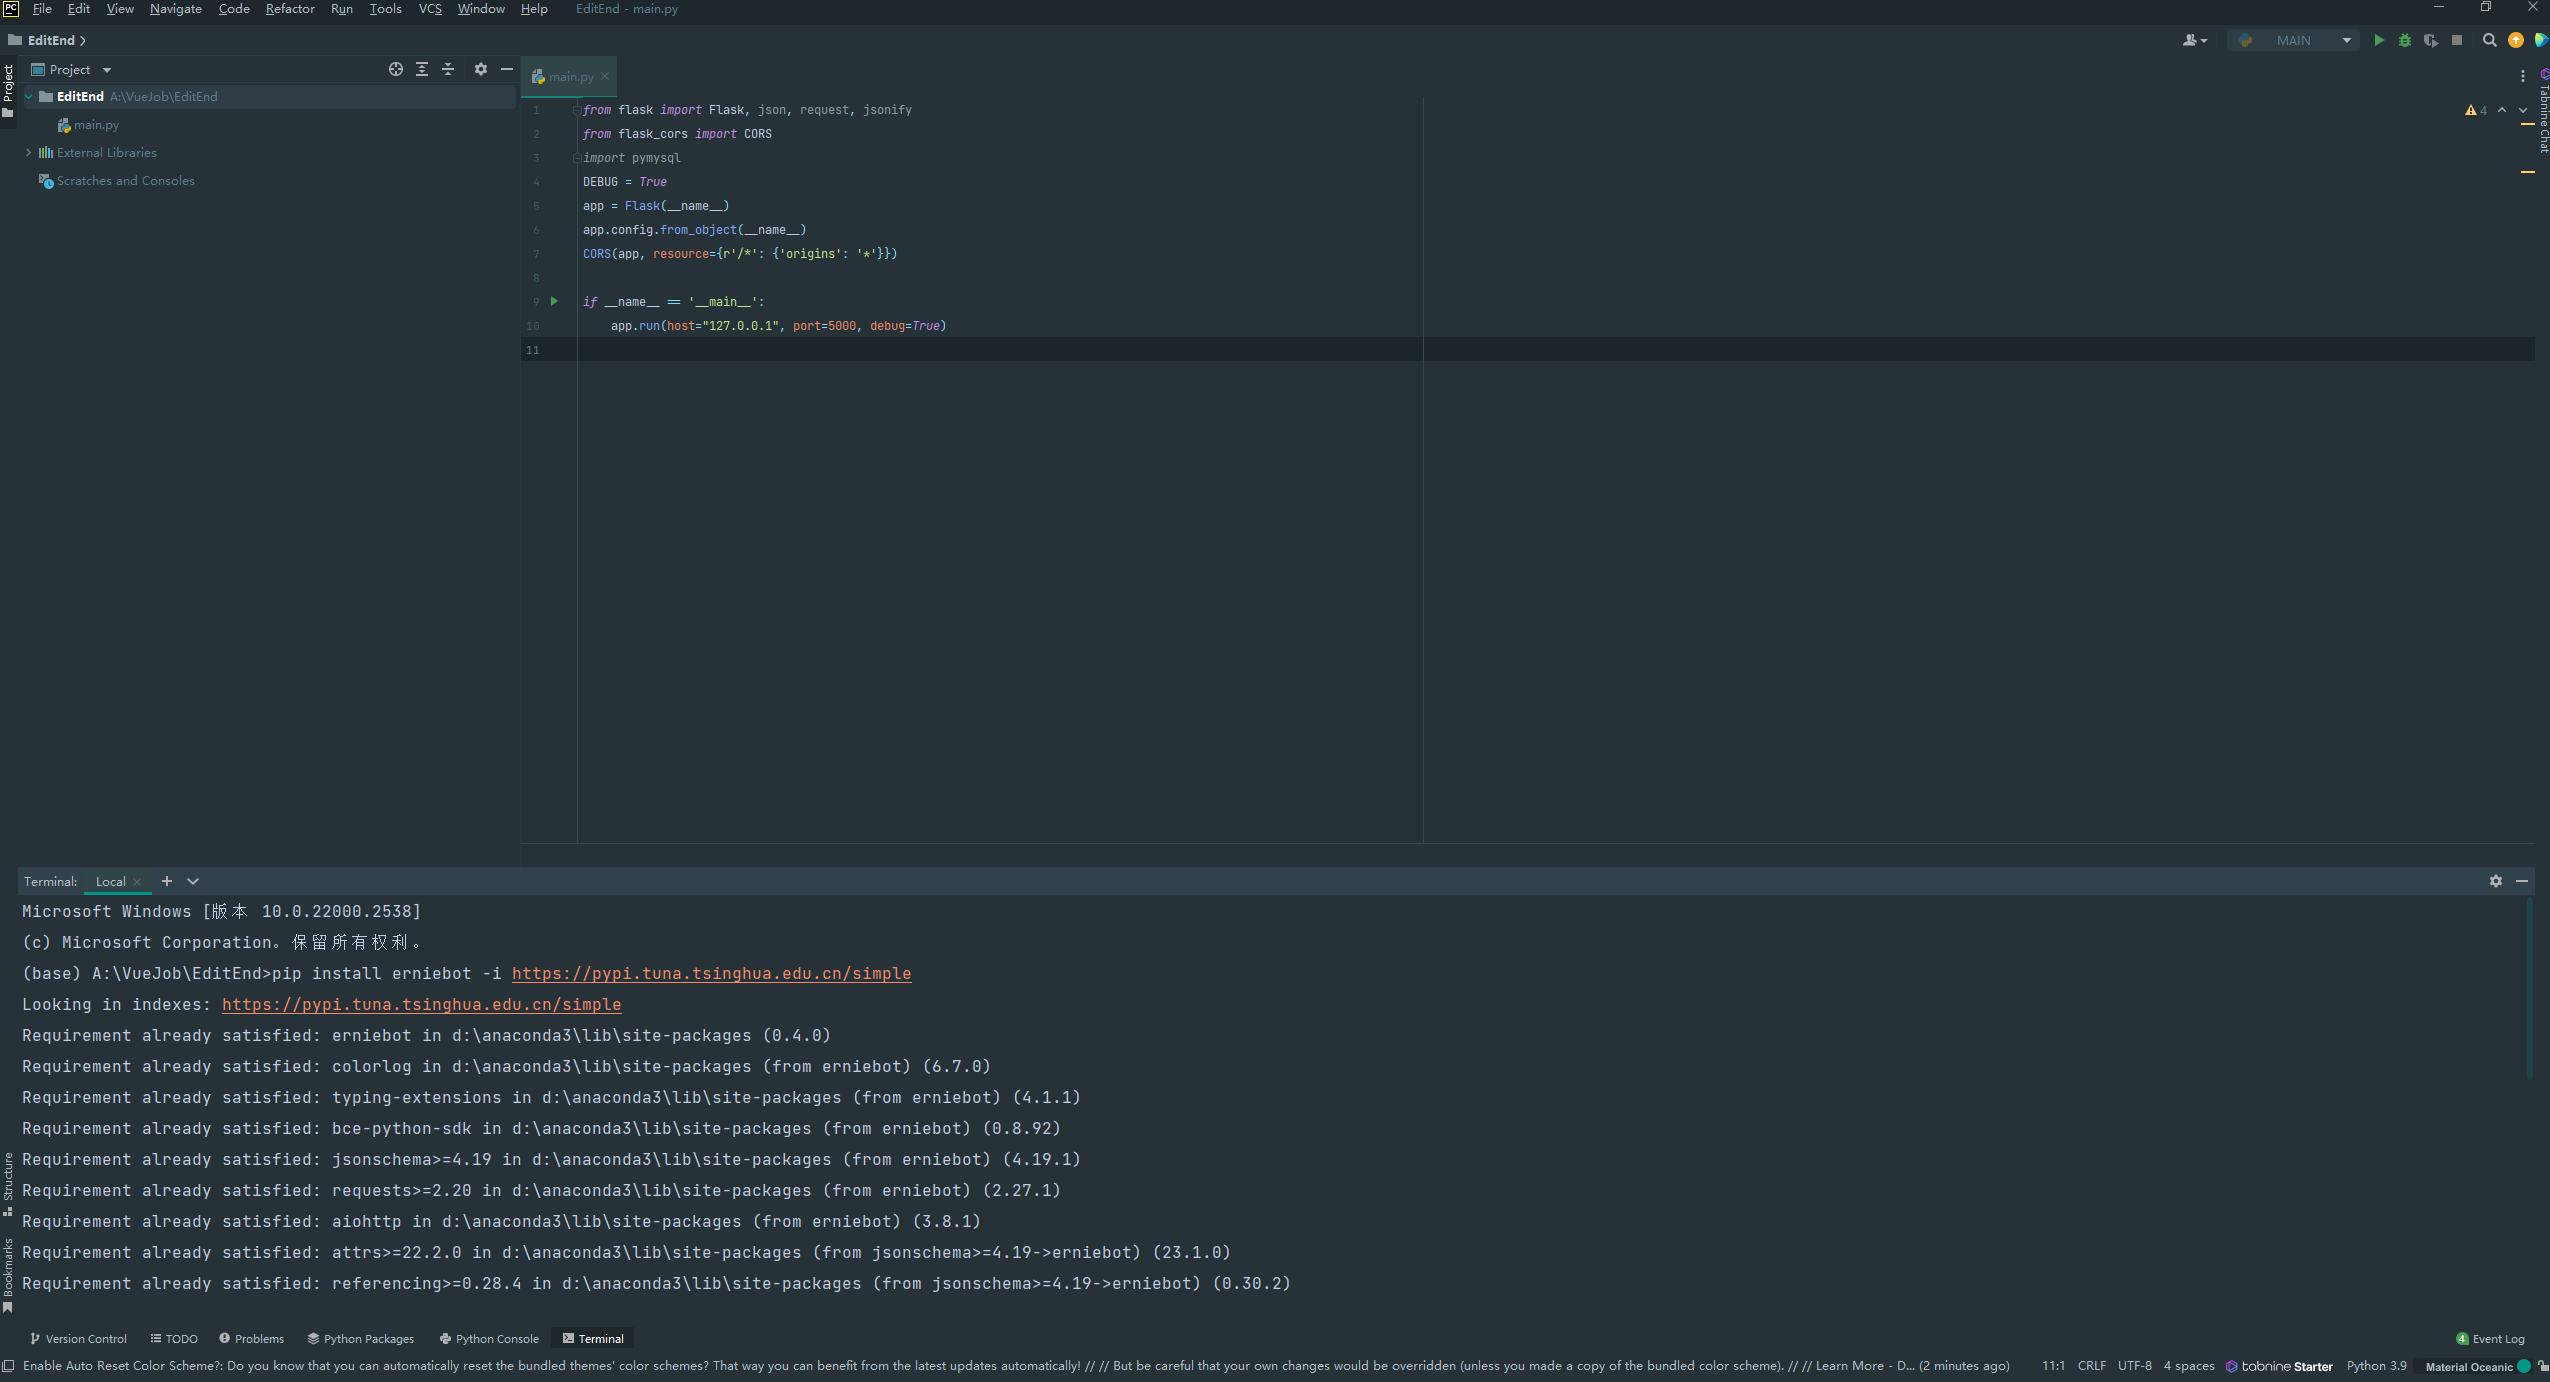Viewport: 2550px width, 1382px height.
Task: Open the Event Log
Action: click(2490, 1339)
